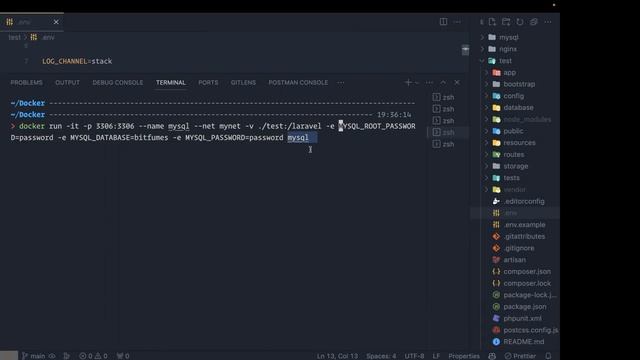Expand the resources folder chevron
The height and width of the screenshot is (360, 640).
click(x=486, y=143)
